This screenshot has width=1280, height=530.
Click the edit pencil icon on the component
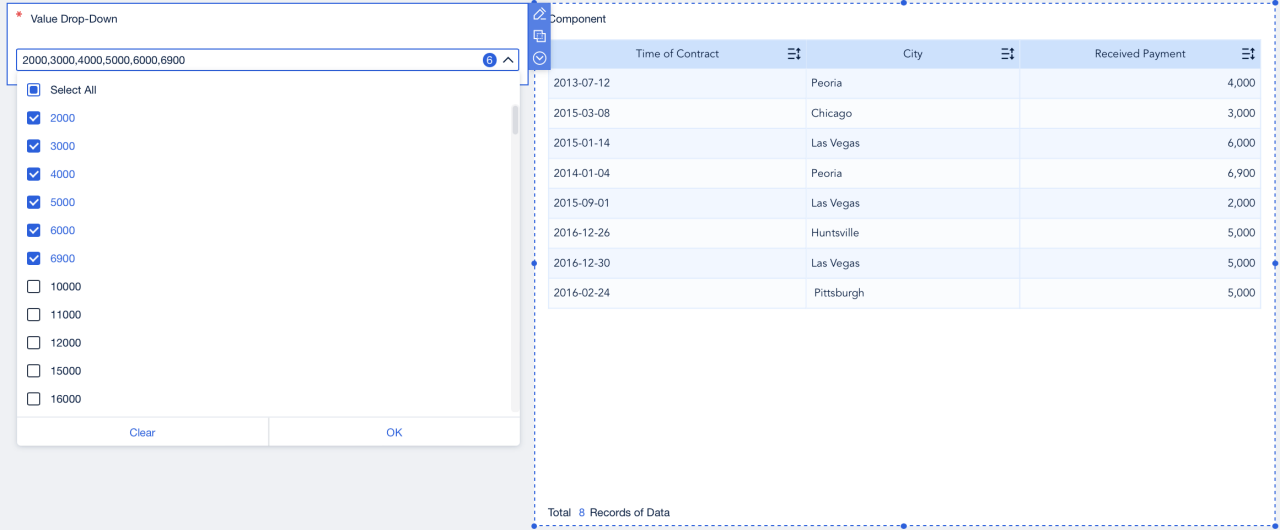[540, 14]
